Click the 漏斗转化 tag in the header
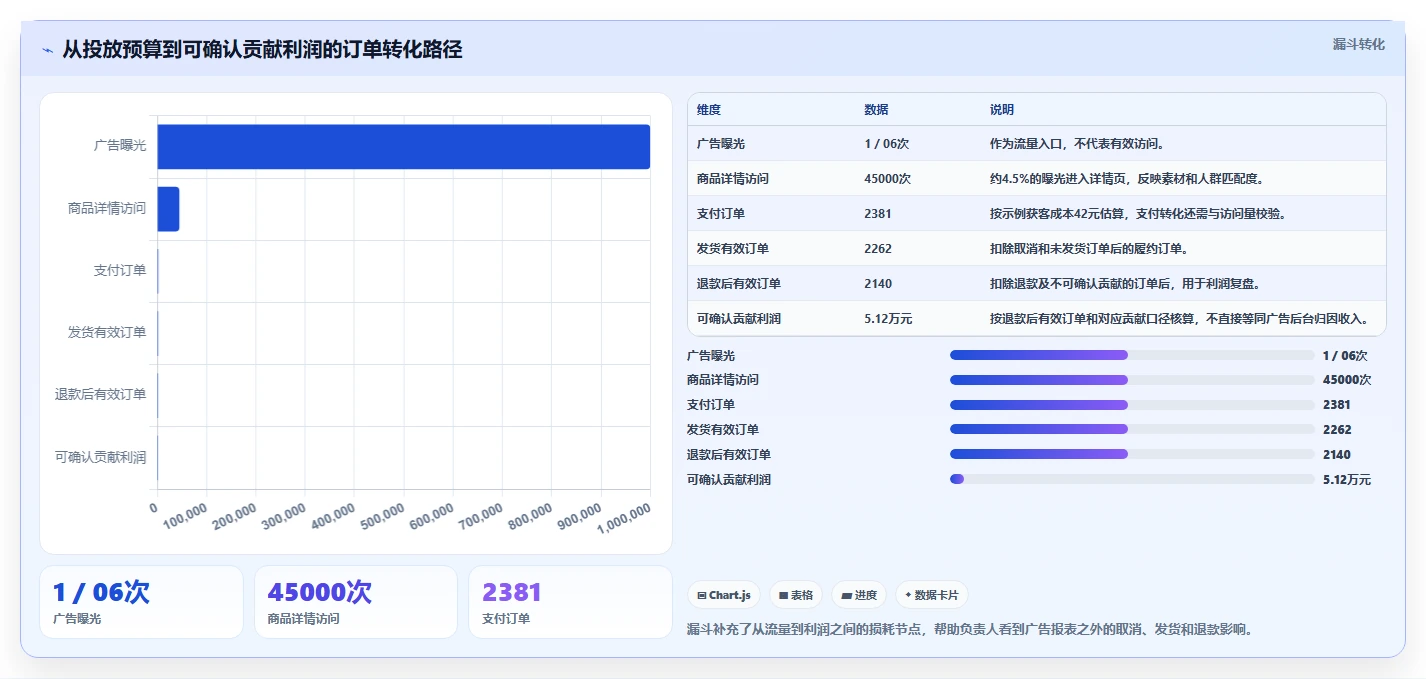Screen dimensions: 1426x679 1359,44
